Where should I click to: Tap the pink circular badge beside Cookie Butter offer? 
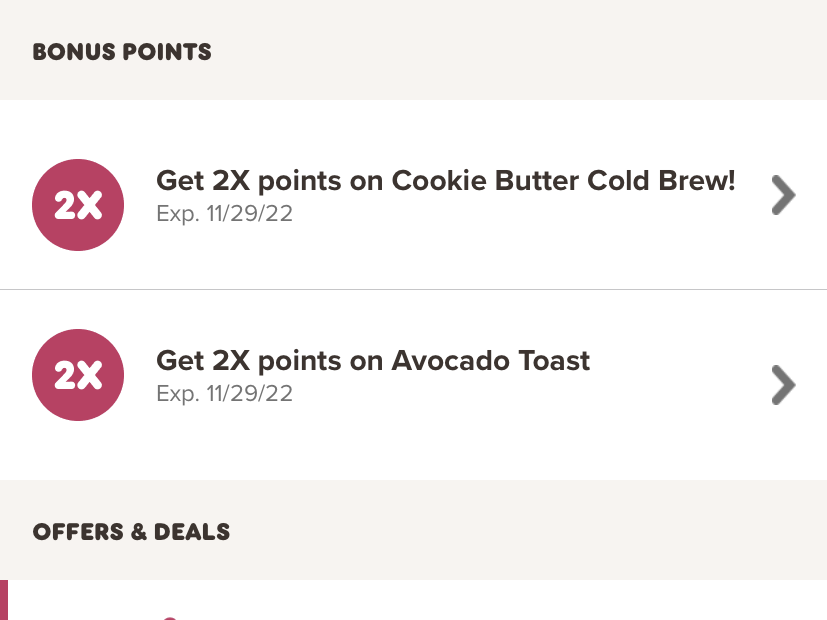click(78, 204)
